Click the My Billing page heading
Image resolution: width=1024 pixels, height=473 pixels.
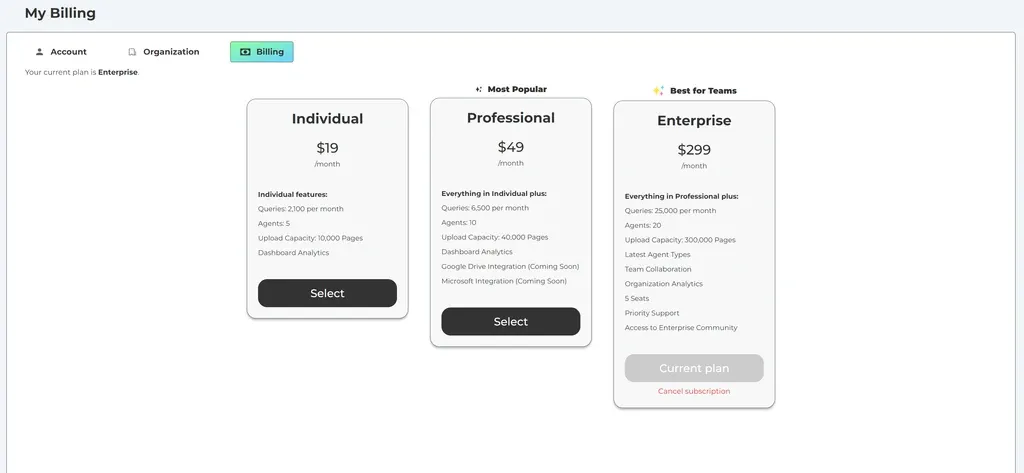pos(60,13)
